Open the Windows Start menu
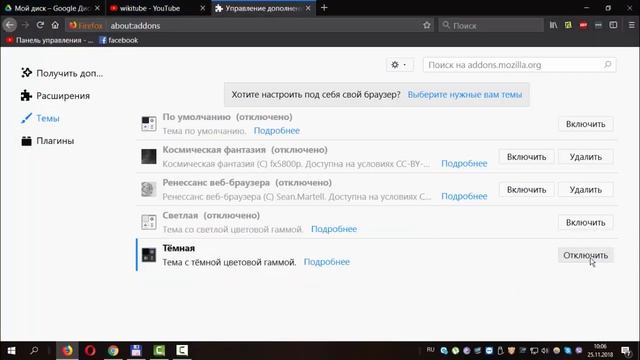This screenshot has width=640, height=360. click(x=11, y=350)
